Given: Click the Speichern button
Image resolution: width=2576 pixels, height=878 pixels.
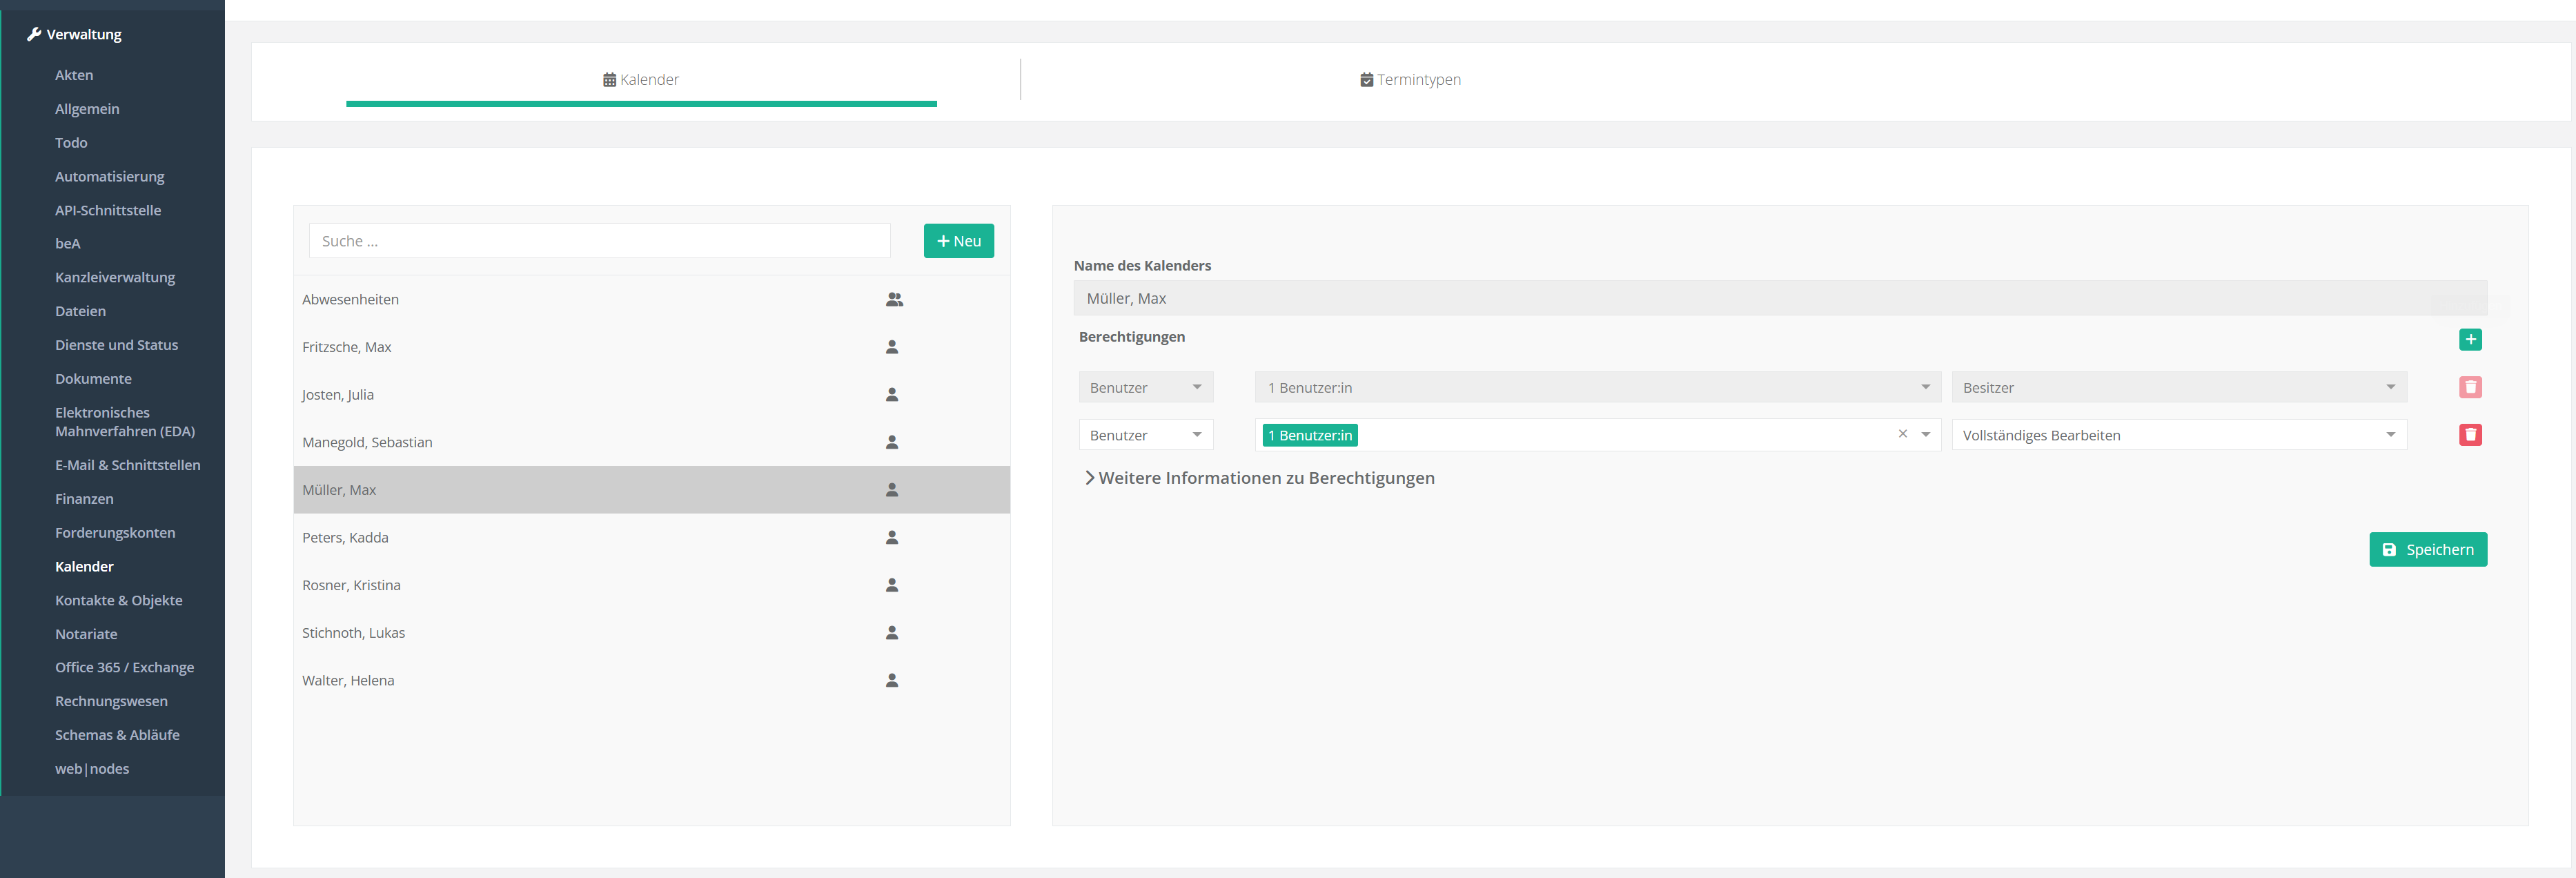Looking at the screenshot, I should coord(2427,549).
